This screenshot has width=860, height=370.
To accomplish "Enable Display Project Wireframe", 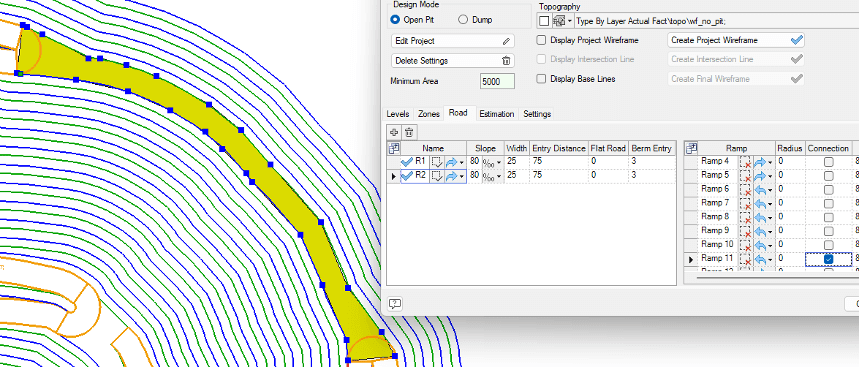I will tap(541, 40).
